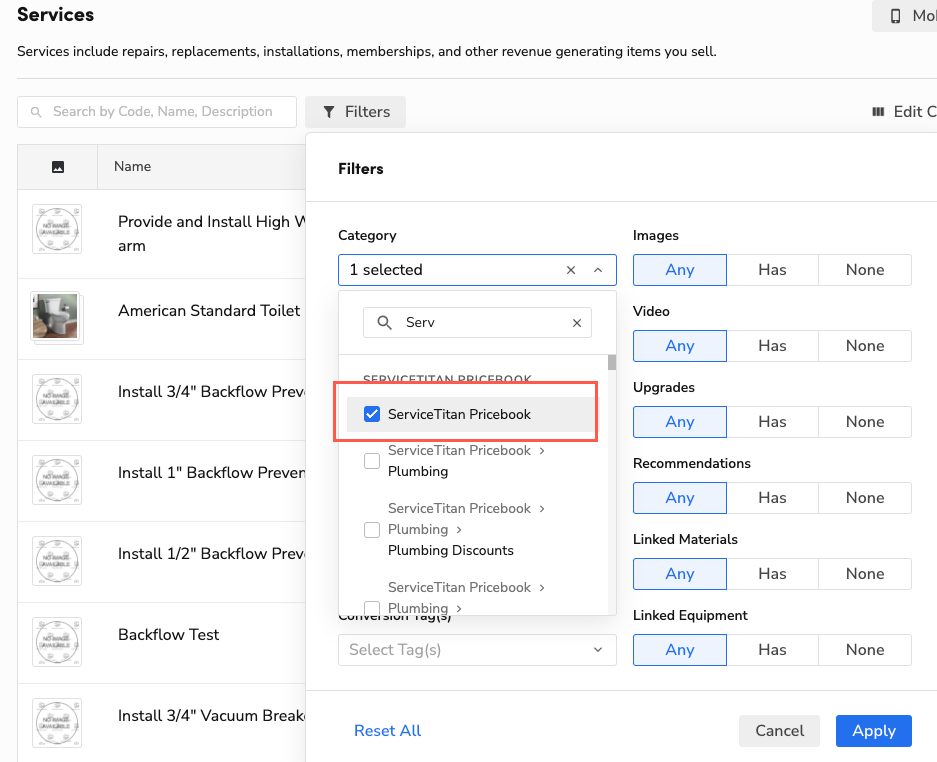Focus the category search field containing Serv
Image resolution: width=937 pixels, height=762 pixels.
point(477,323)
